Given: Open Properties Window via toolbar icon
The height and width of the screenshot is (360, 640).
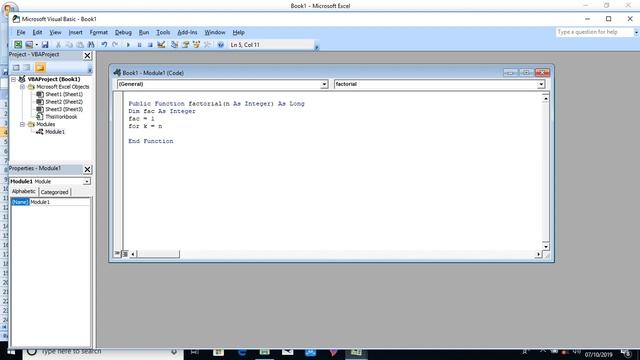Looking at the screenshot, I should (x=186, y=44).
